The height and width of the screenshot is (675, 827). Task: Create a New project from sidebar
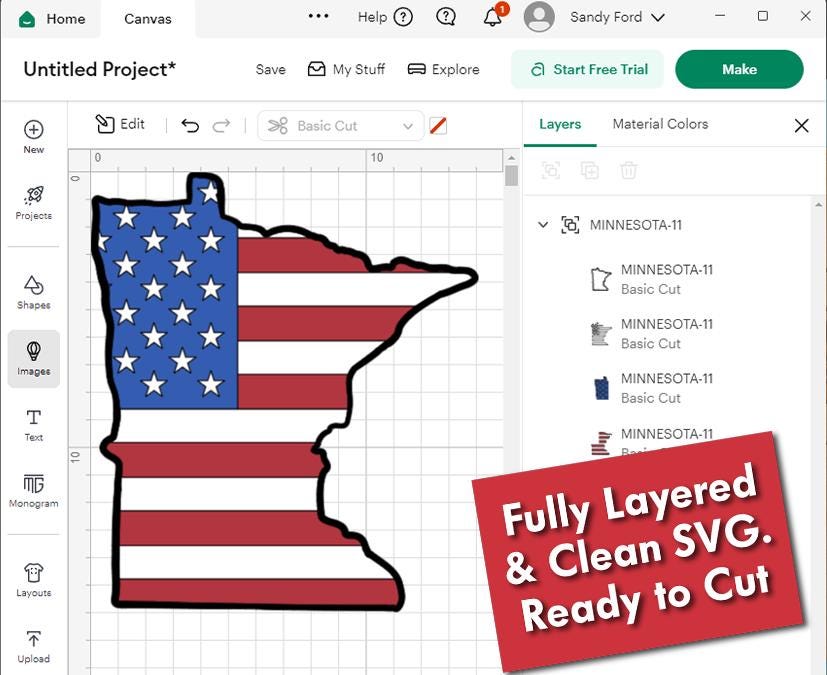tap(34, 137)
